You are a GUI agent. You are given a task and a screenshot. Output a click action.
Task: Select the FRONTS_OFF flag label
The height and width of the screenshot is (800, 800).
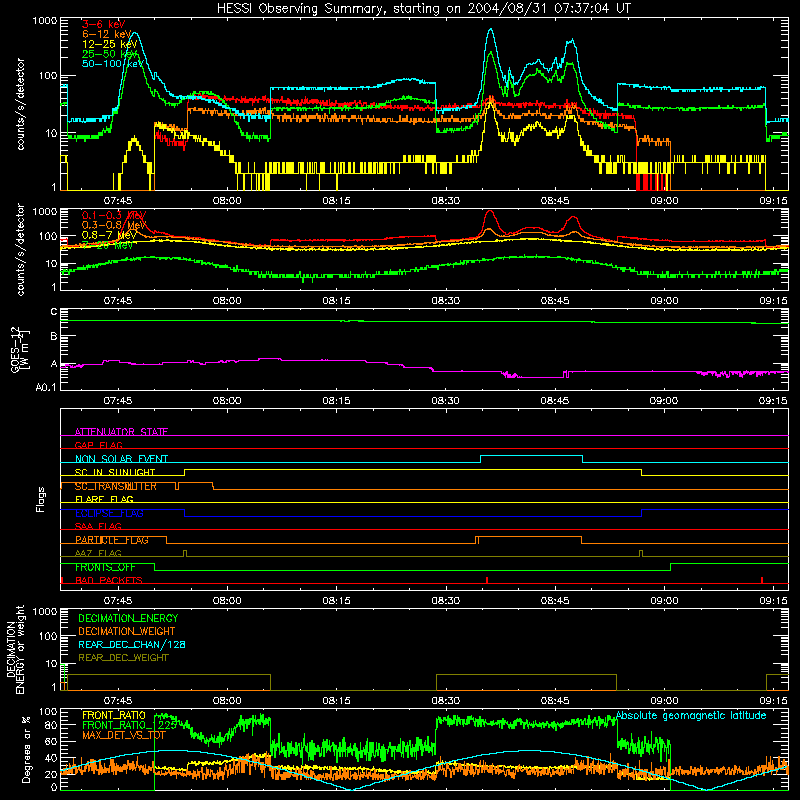pos(105,567)
